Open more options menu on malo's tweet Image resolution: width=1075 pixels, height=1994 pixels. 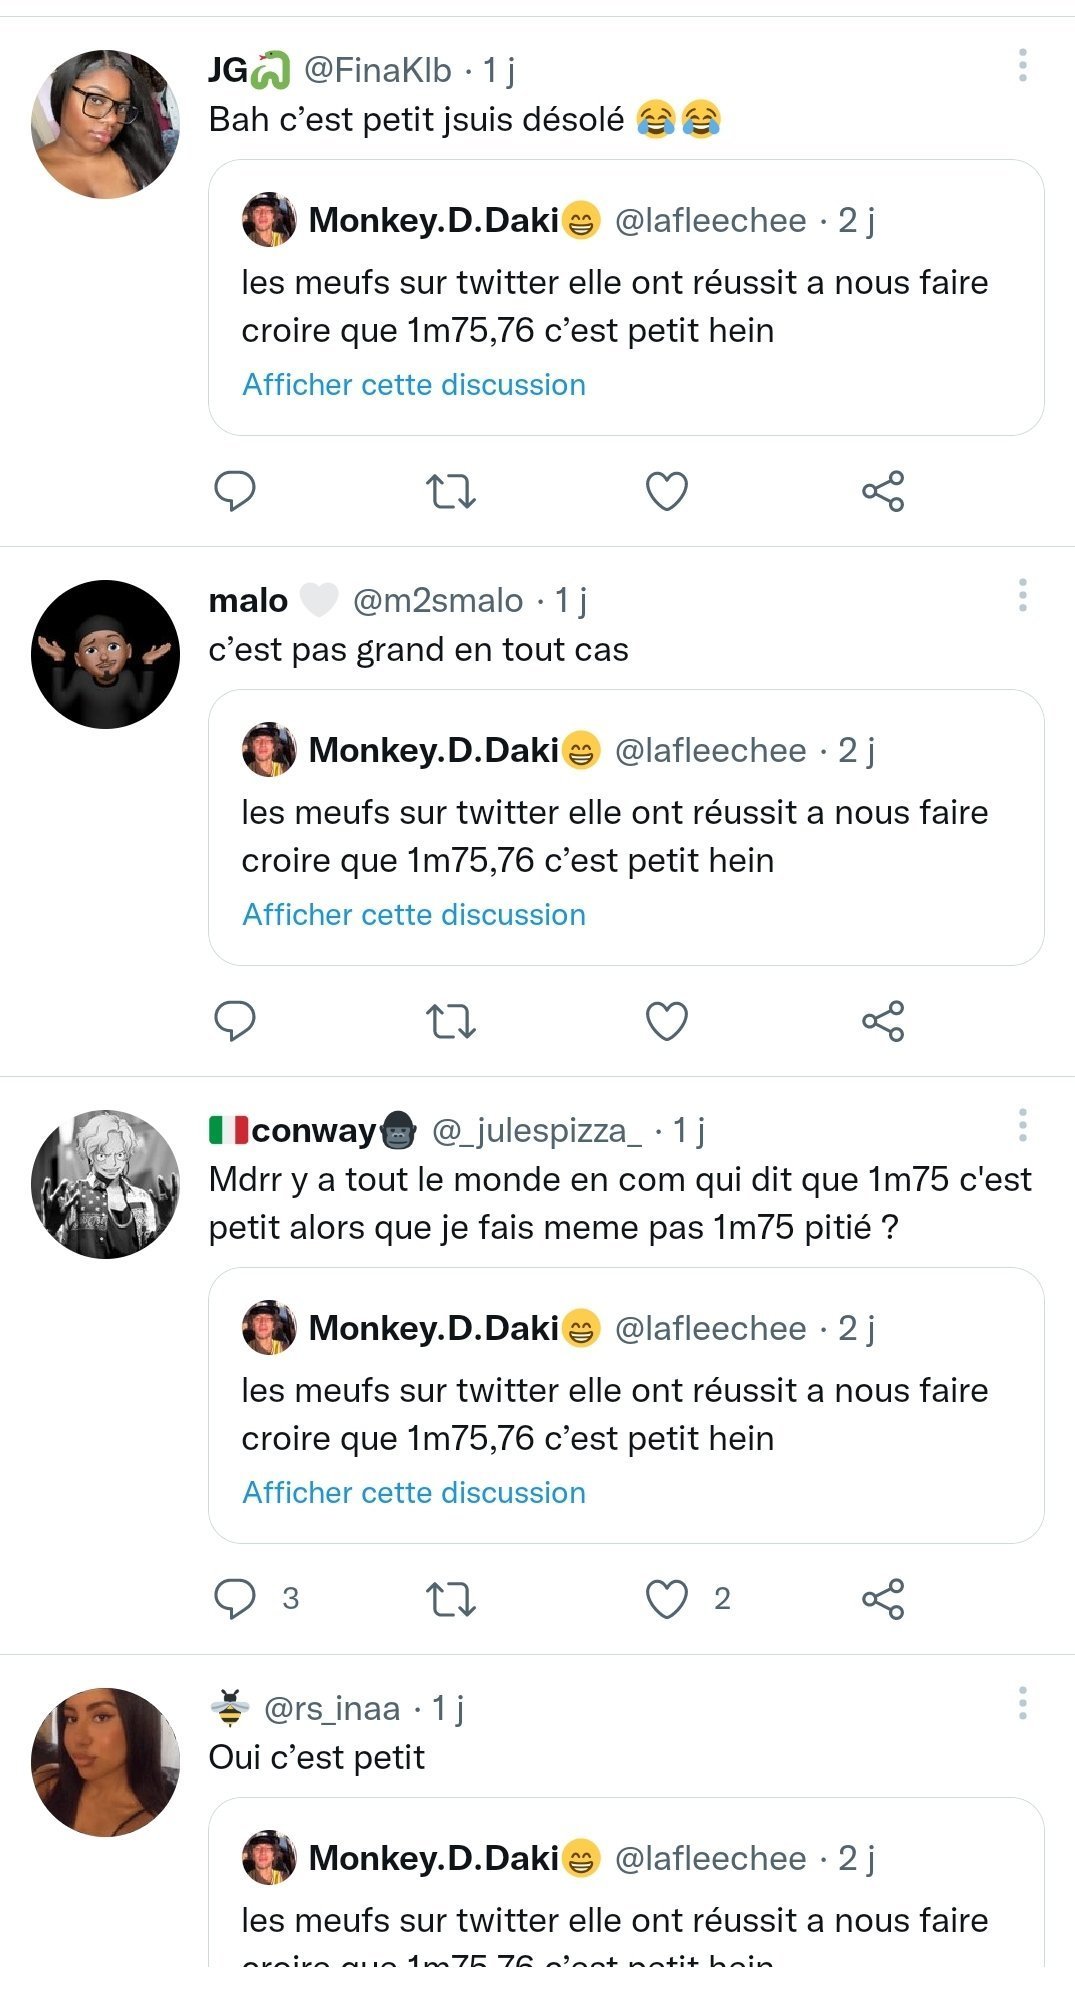(x=1022, y=596)
